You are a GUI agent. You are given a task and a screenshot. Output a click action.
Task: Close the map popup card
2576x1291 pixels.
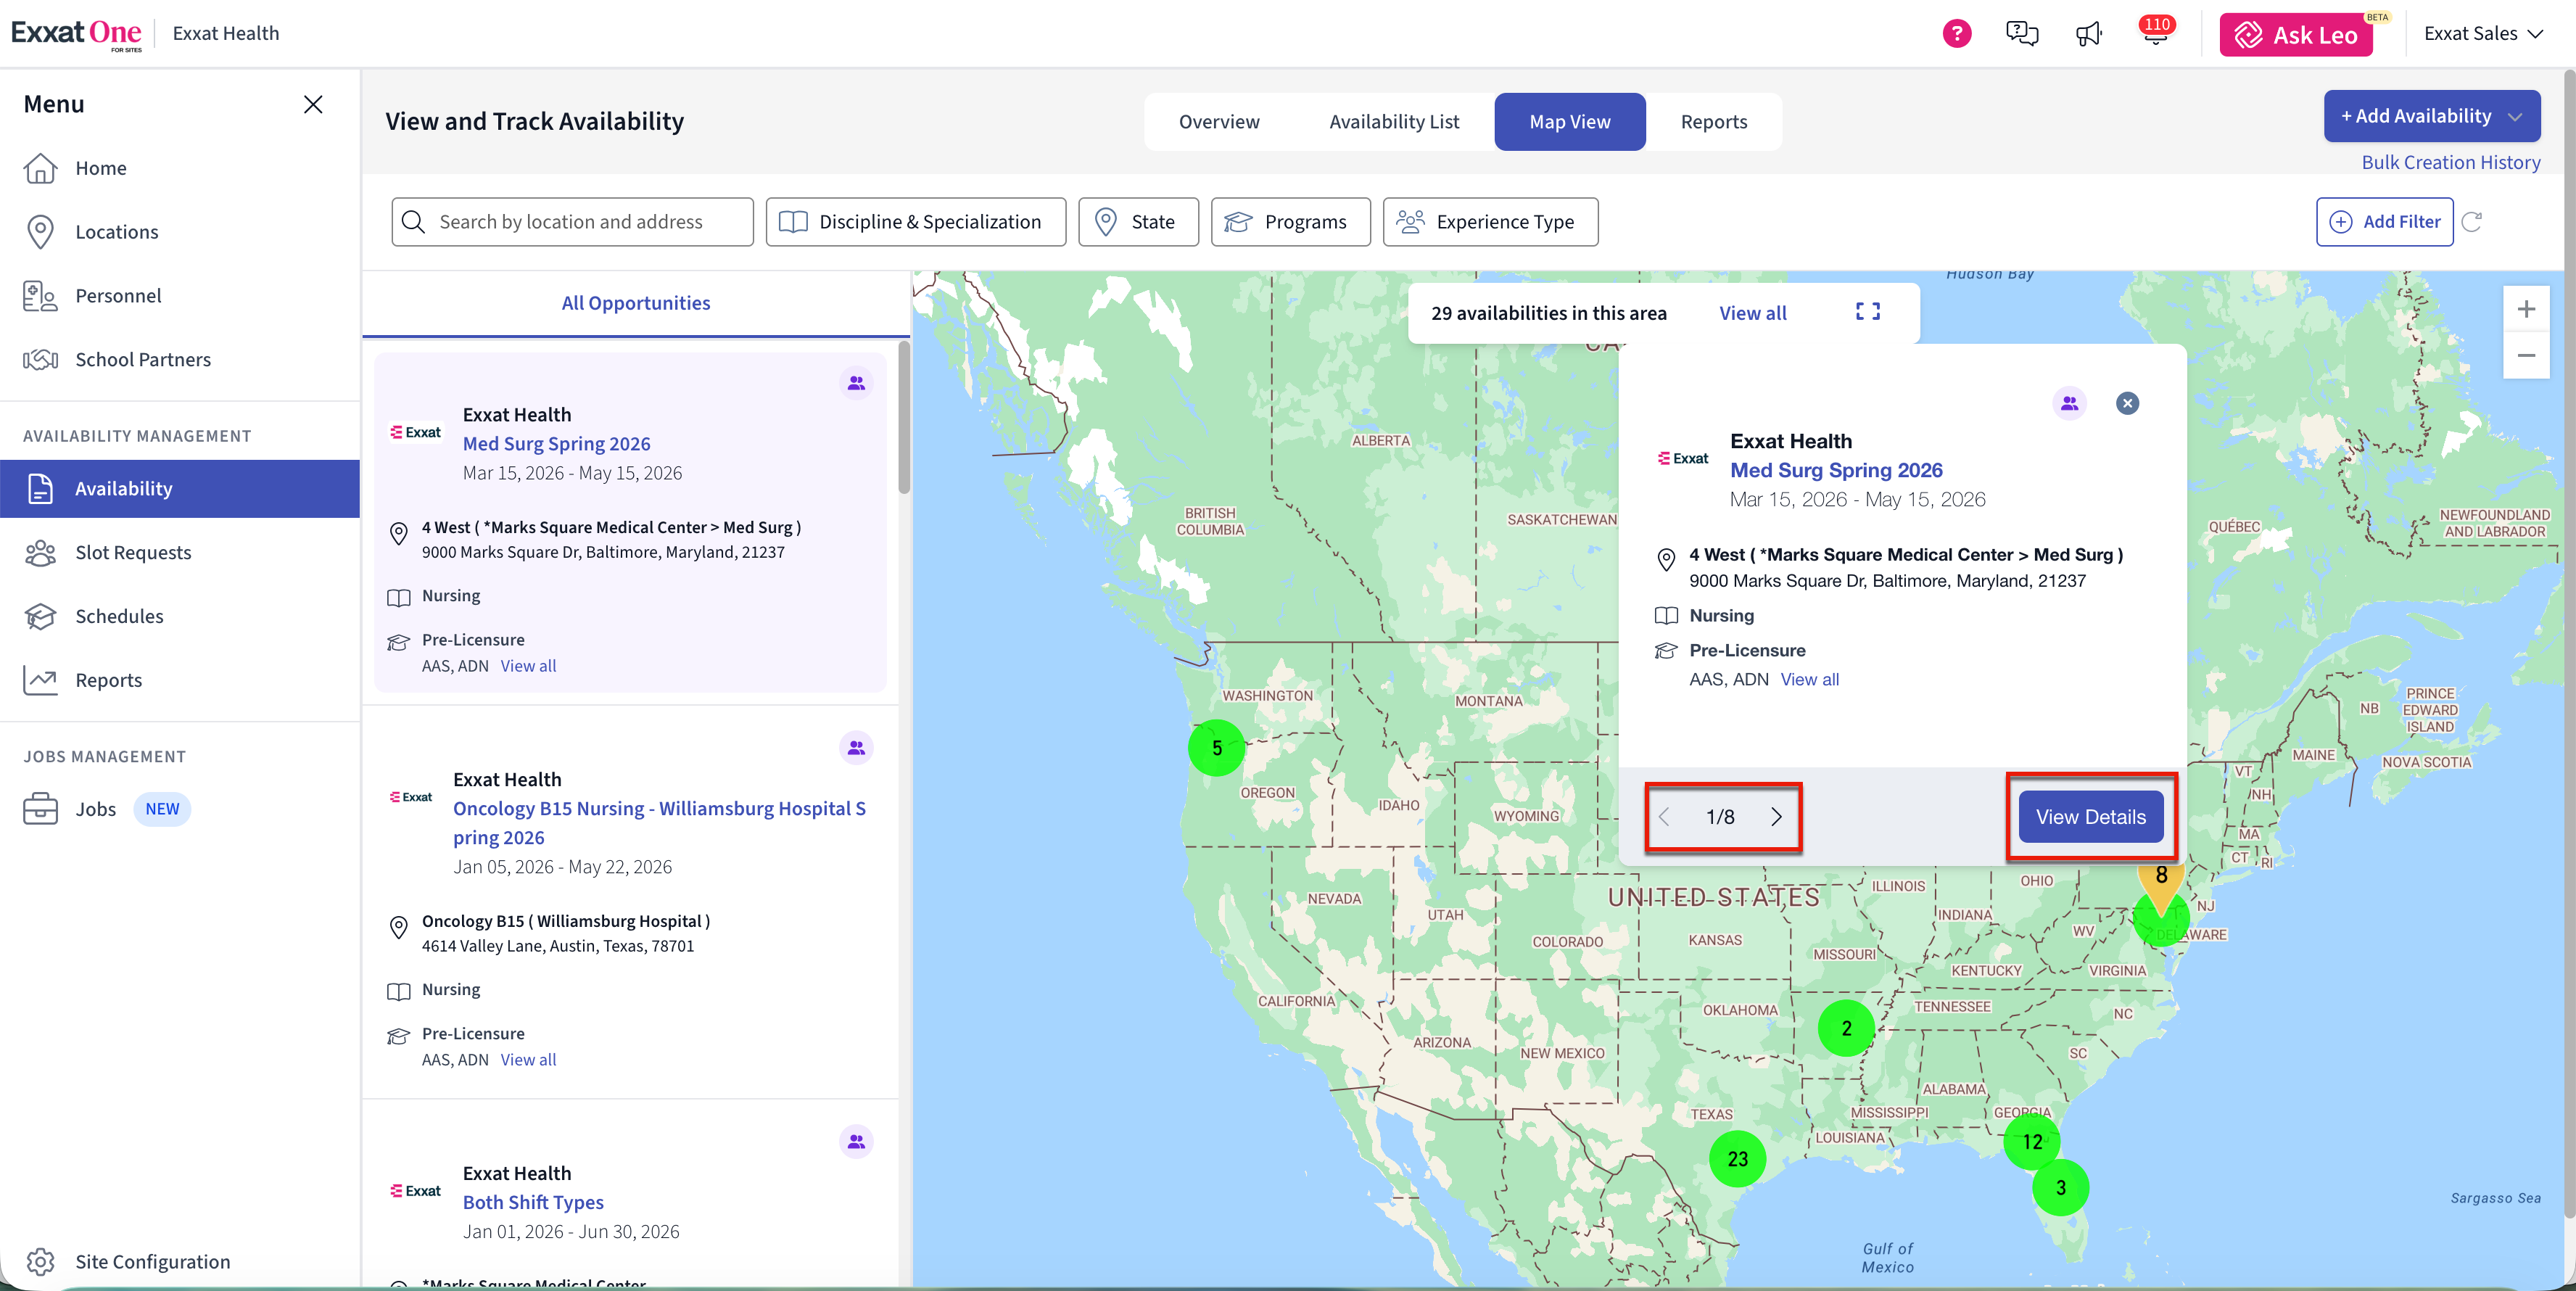click(2127, 403)
